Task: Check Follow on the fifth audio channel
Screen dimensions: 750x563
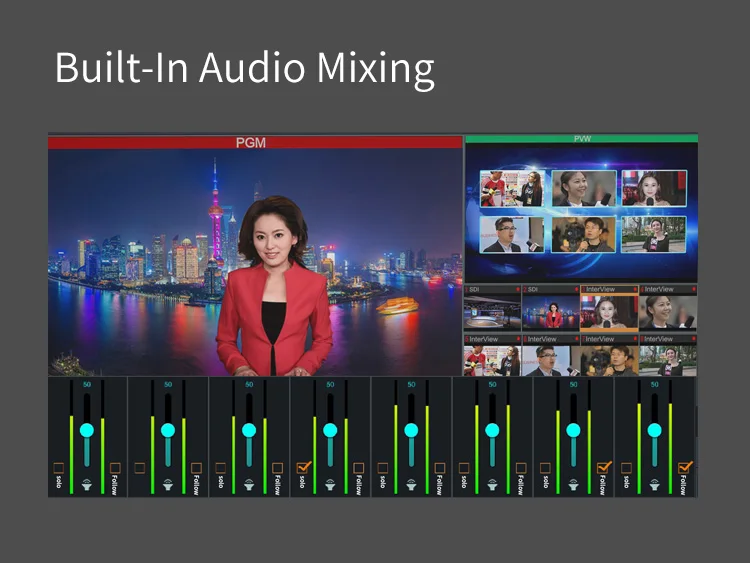Action: click(x=440, y=468)
